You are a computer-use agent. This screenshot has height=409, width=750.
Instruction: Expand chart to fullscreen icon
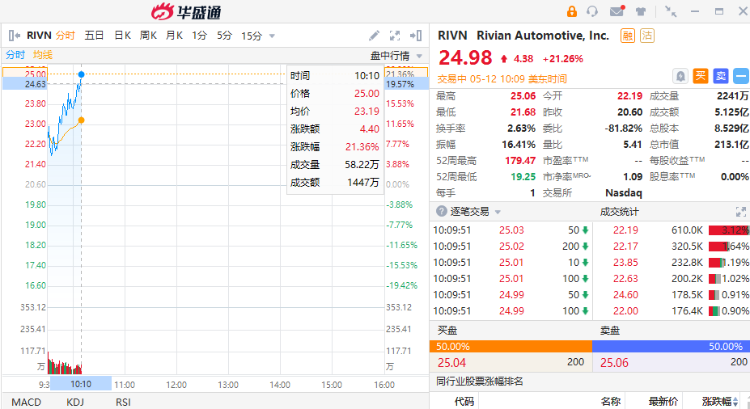(395, 35)
